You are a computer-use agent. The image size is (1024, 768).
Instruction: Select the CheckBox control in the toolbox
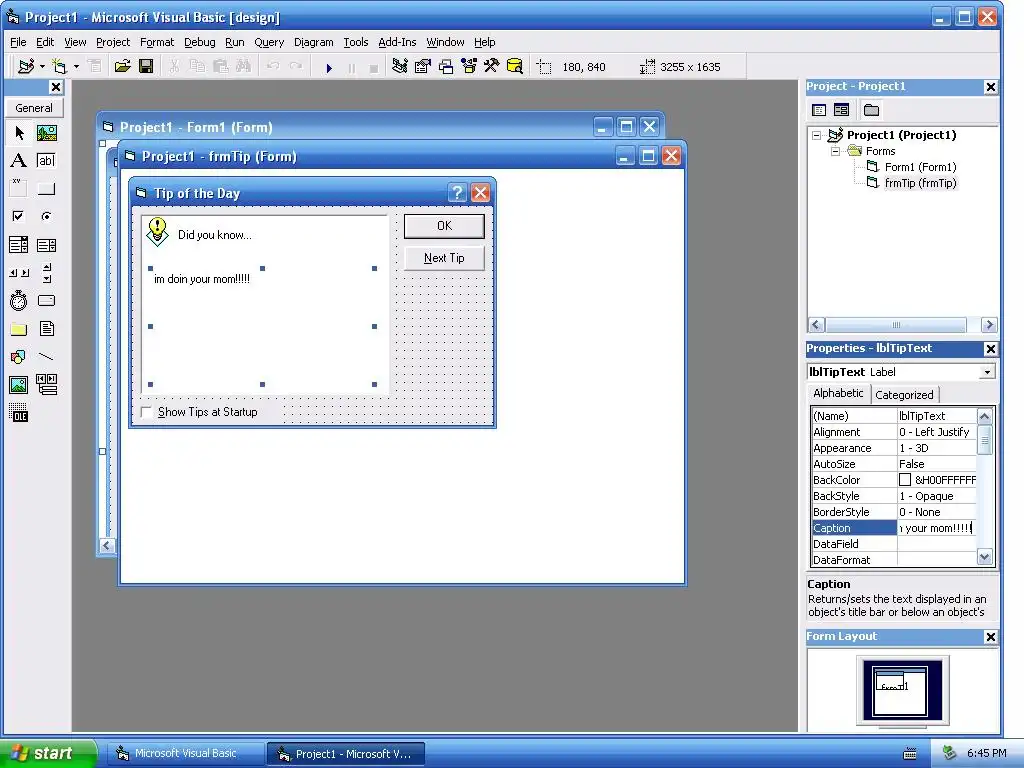click(19, 216)
